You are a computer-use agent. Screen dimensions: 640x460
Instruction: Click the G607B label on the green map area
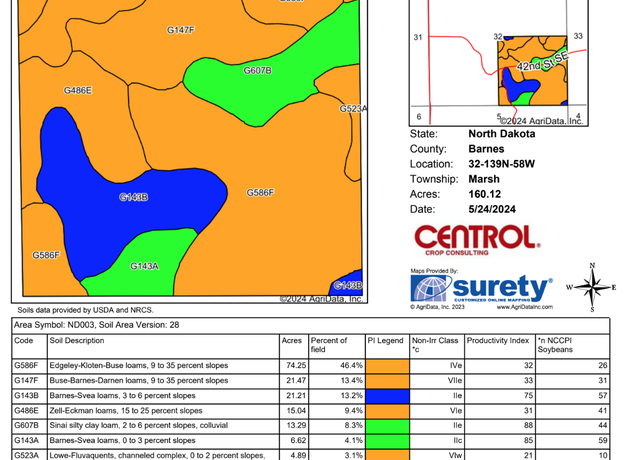click(258, 71)
